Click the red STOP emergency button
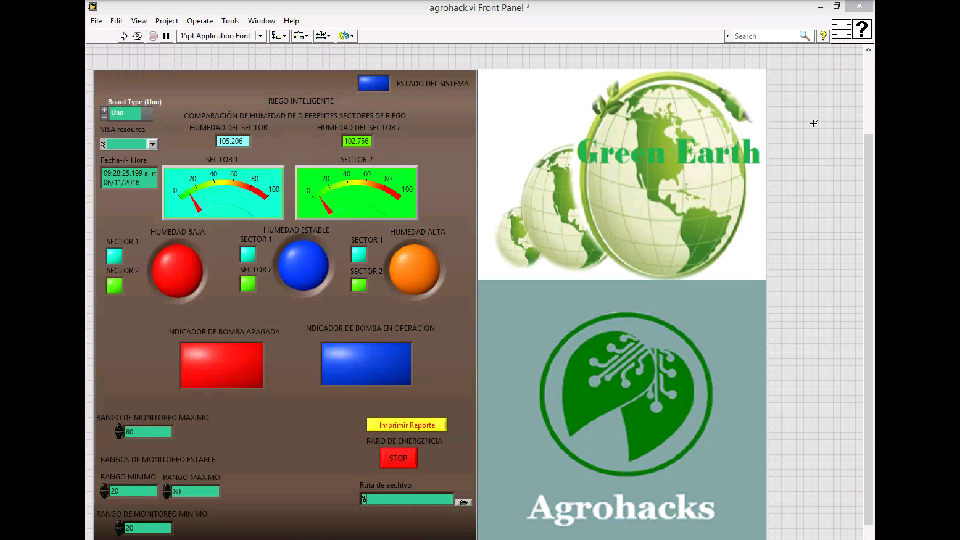The height and width of the screenshot is (540, 960). [x=399, y=458]
